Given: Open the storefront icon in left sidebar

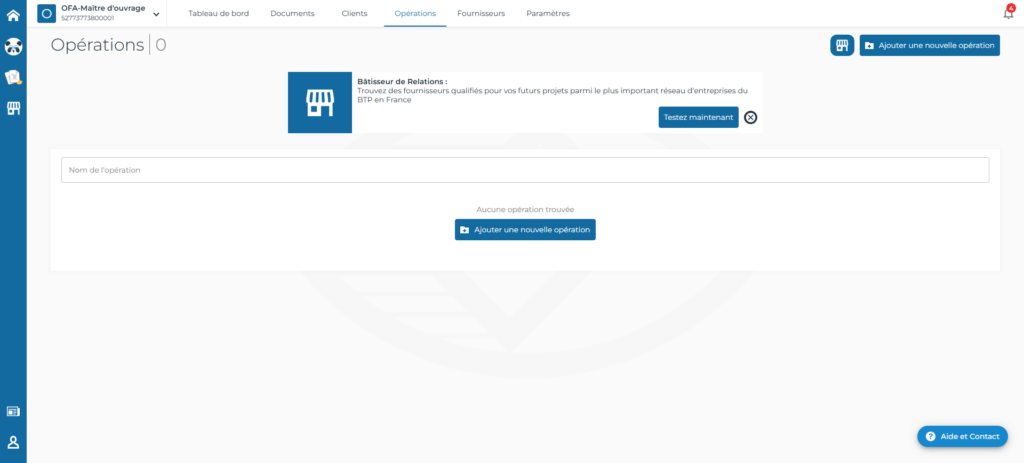Looking at the screenshot, I should coord(13,108).
